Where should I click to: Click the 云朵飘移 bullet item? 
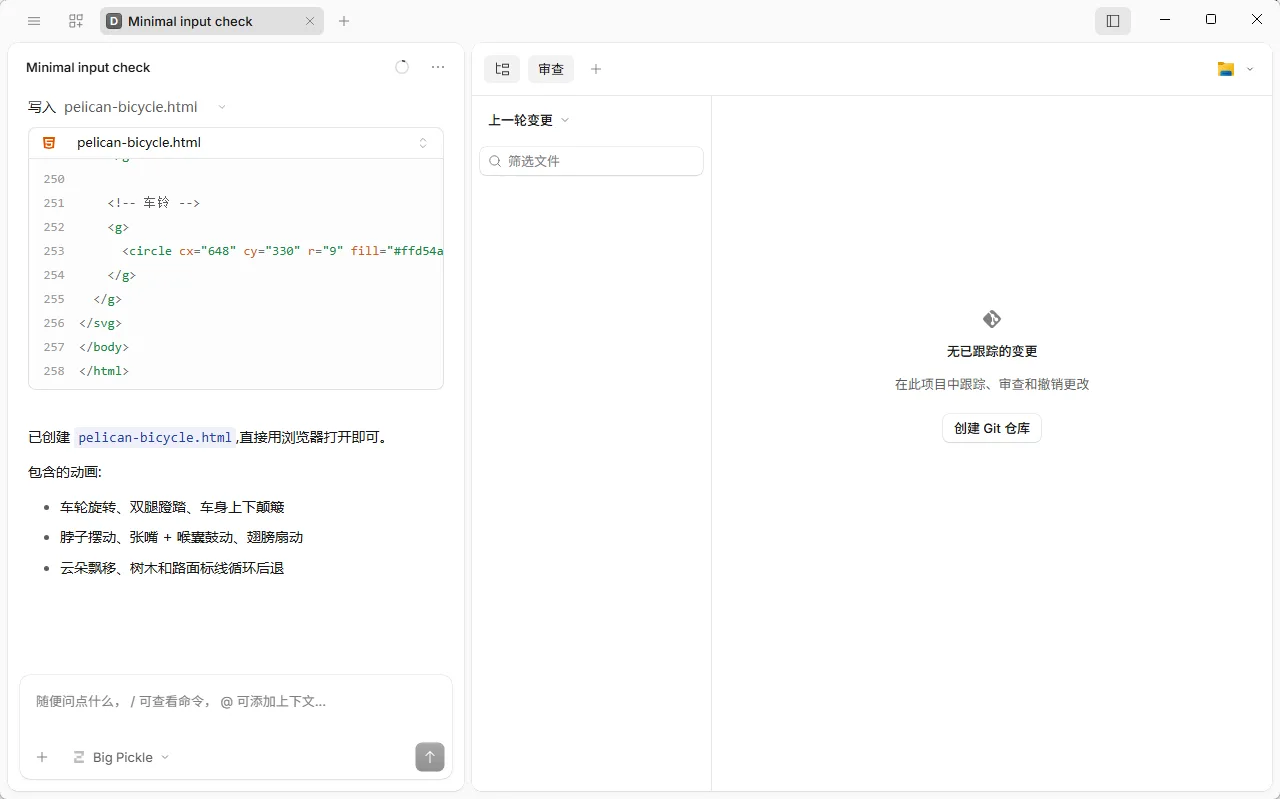pyautogui.click(x=172, y=568)
